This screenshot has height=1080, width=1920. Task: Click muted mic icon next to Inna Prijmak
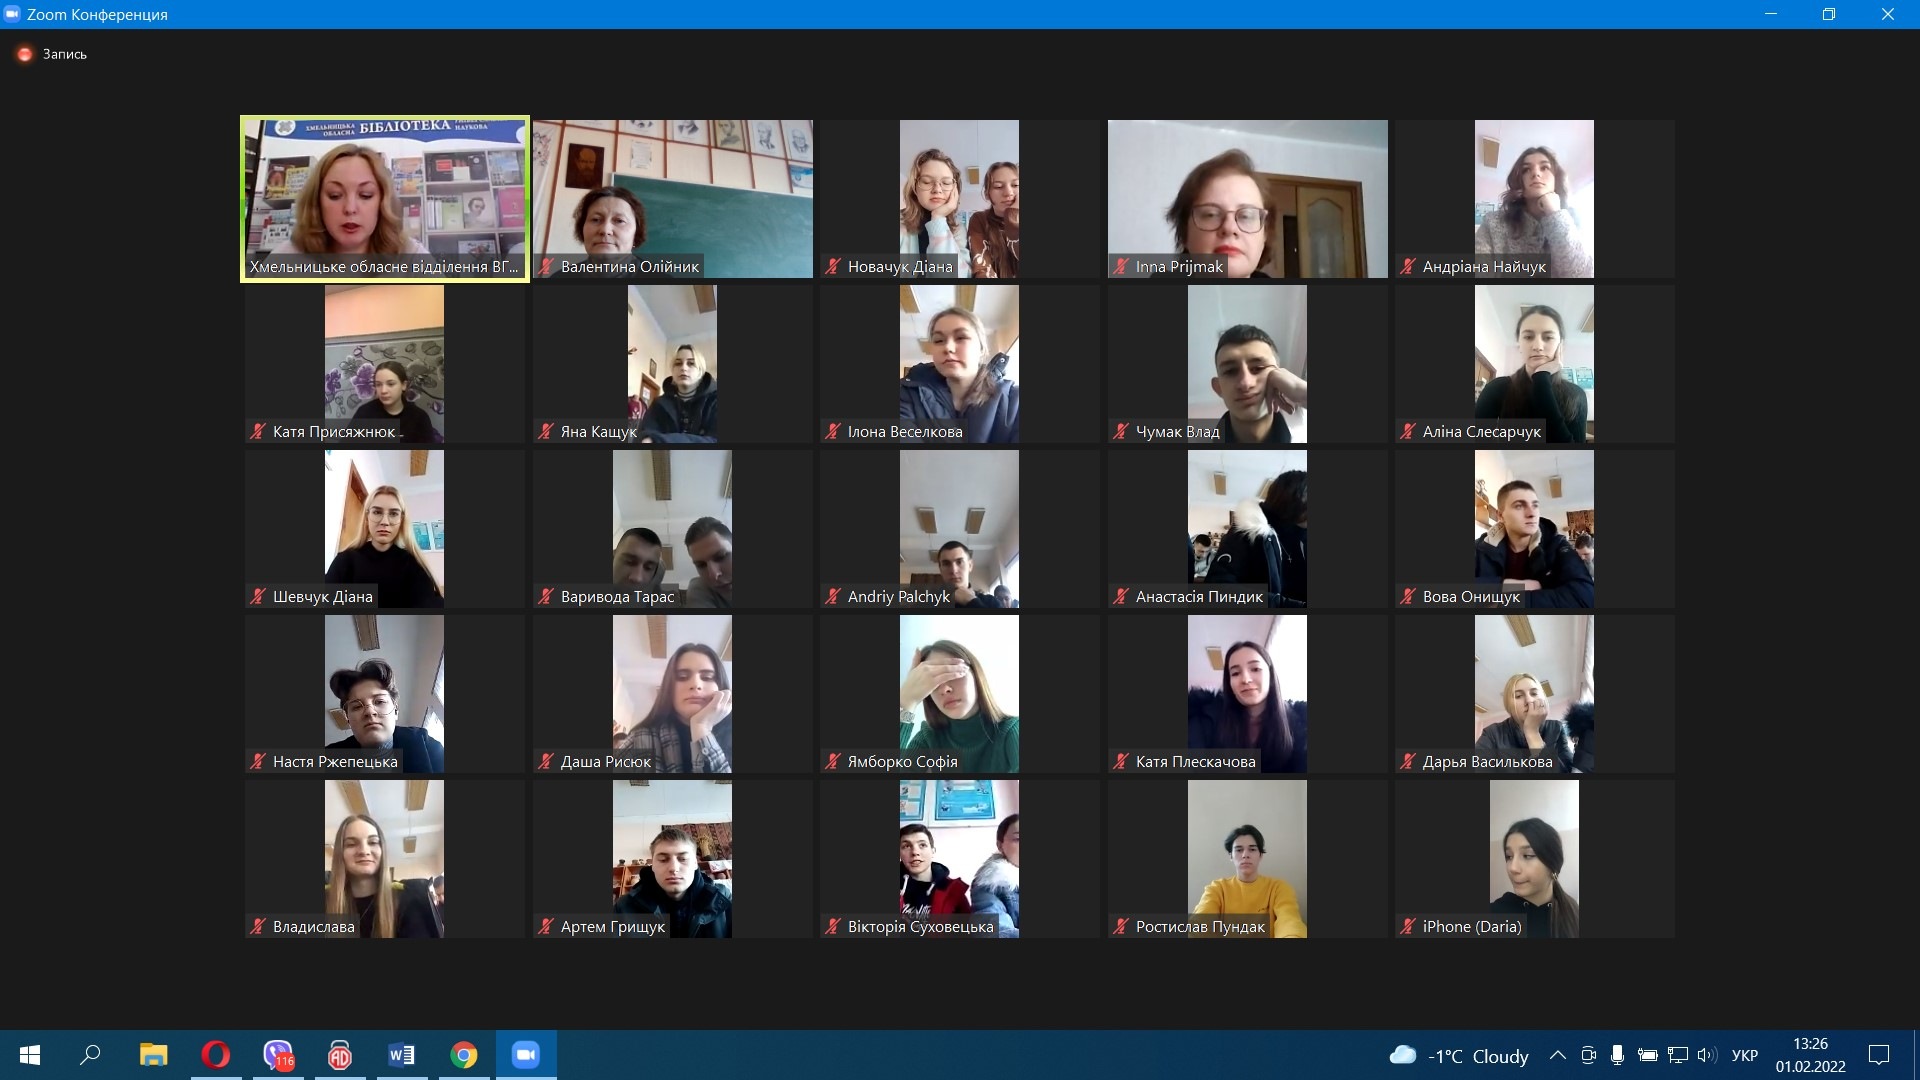click(1121, 267)
